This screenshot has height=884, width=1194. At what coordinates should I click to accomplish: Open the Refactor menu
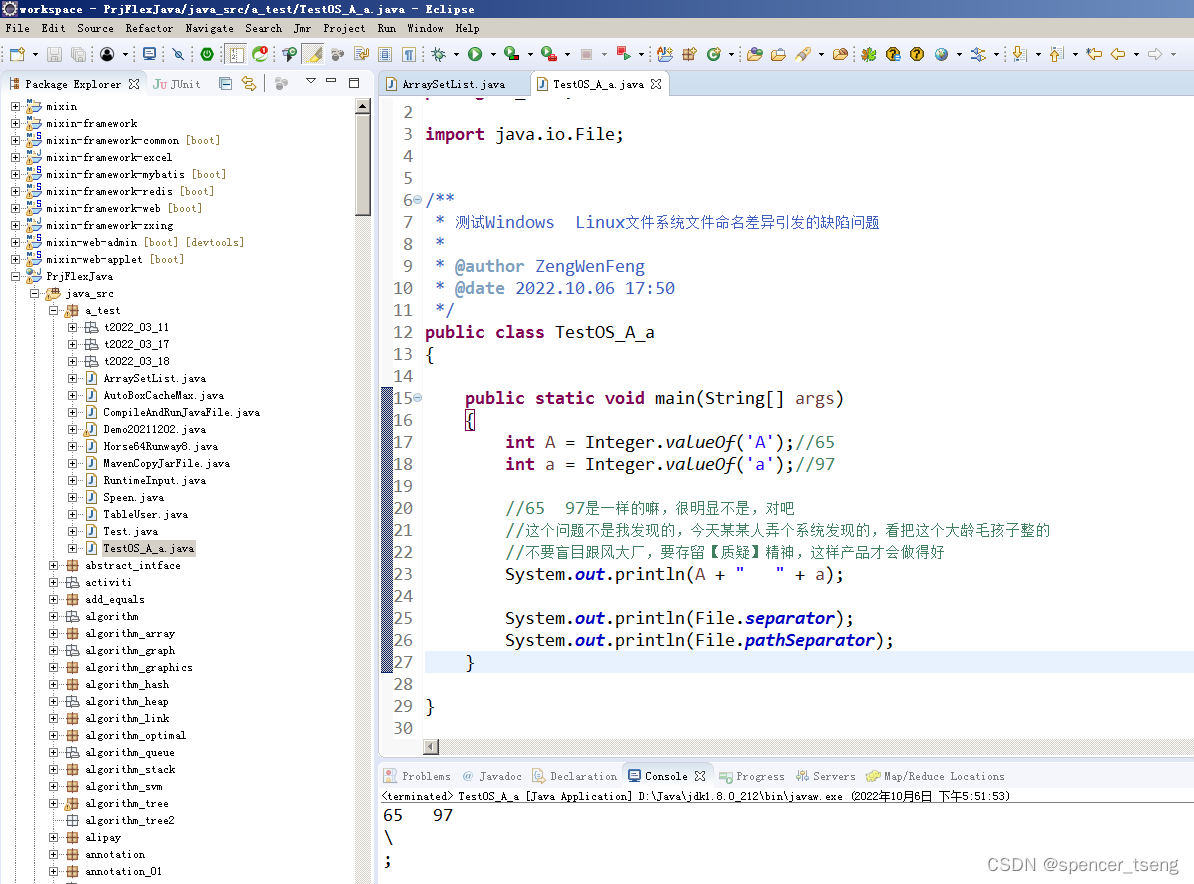(149, 28)
